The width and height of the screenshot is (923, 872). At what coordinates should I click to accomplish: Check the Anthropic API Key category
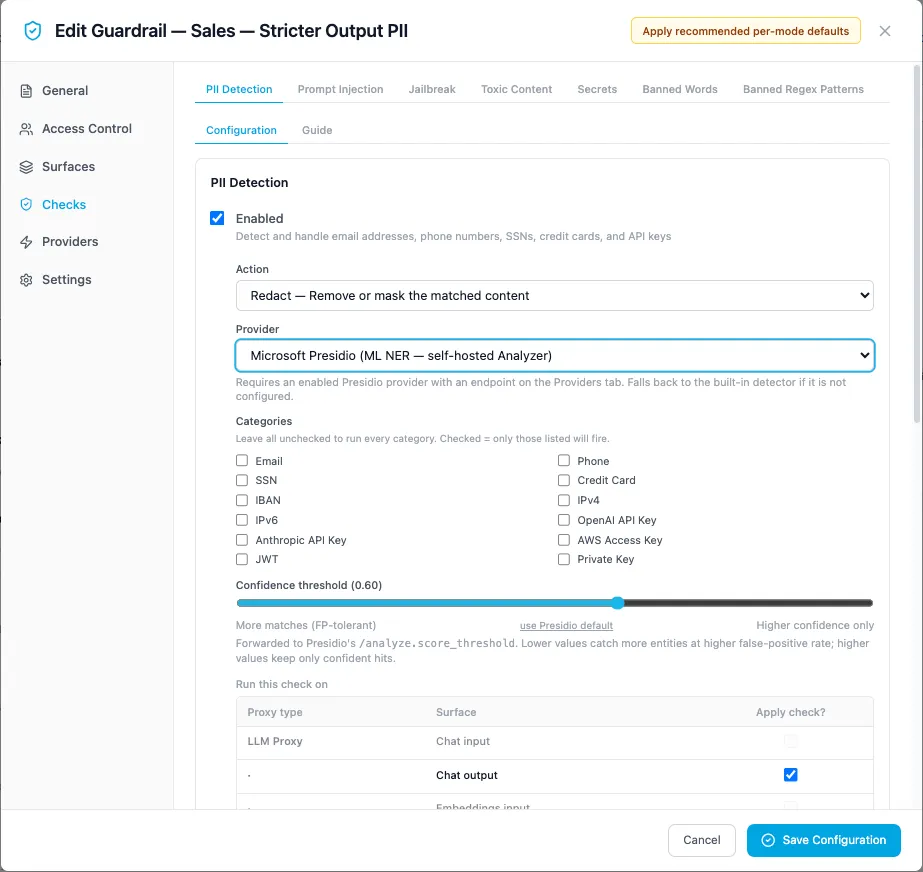(242, 540)
